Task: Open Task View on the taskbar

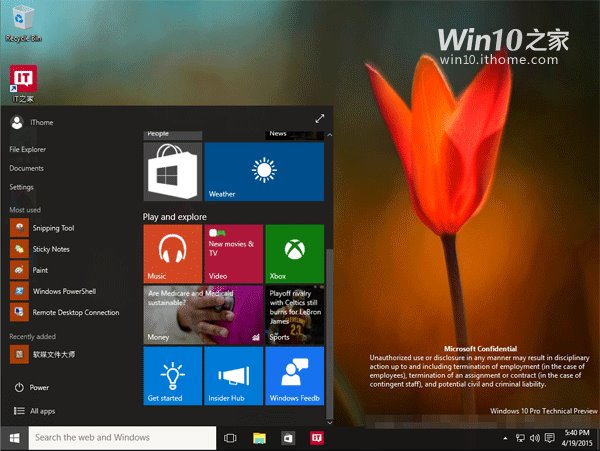Action: [x=230, y=438]
